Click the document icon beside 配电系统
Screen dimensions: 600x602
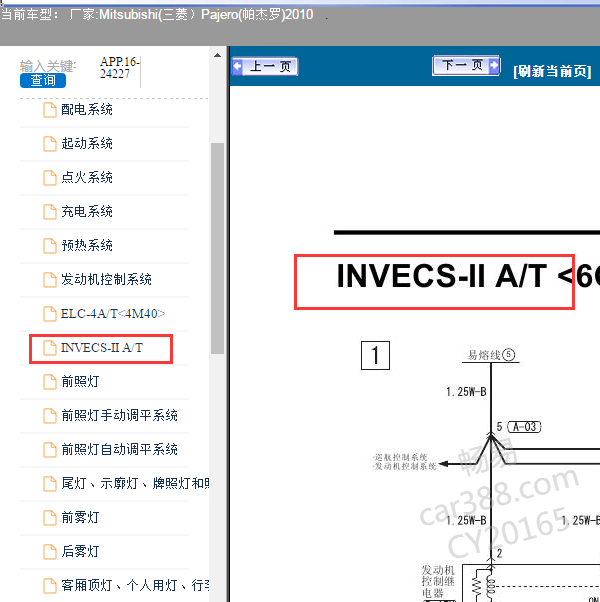point(50,110)
